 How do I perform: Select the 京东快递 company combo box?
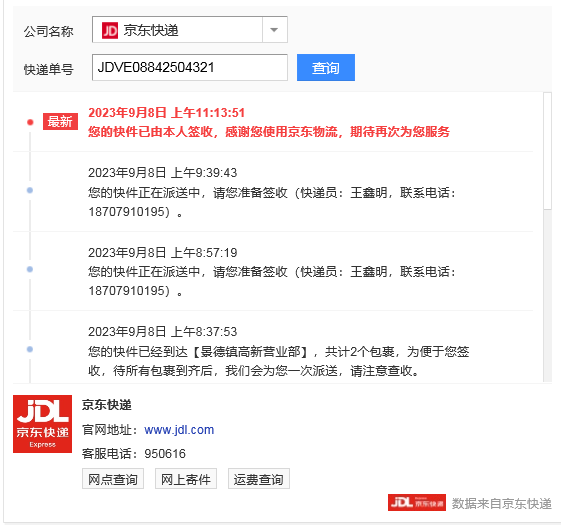point(190,30)
